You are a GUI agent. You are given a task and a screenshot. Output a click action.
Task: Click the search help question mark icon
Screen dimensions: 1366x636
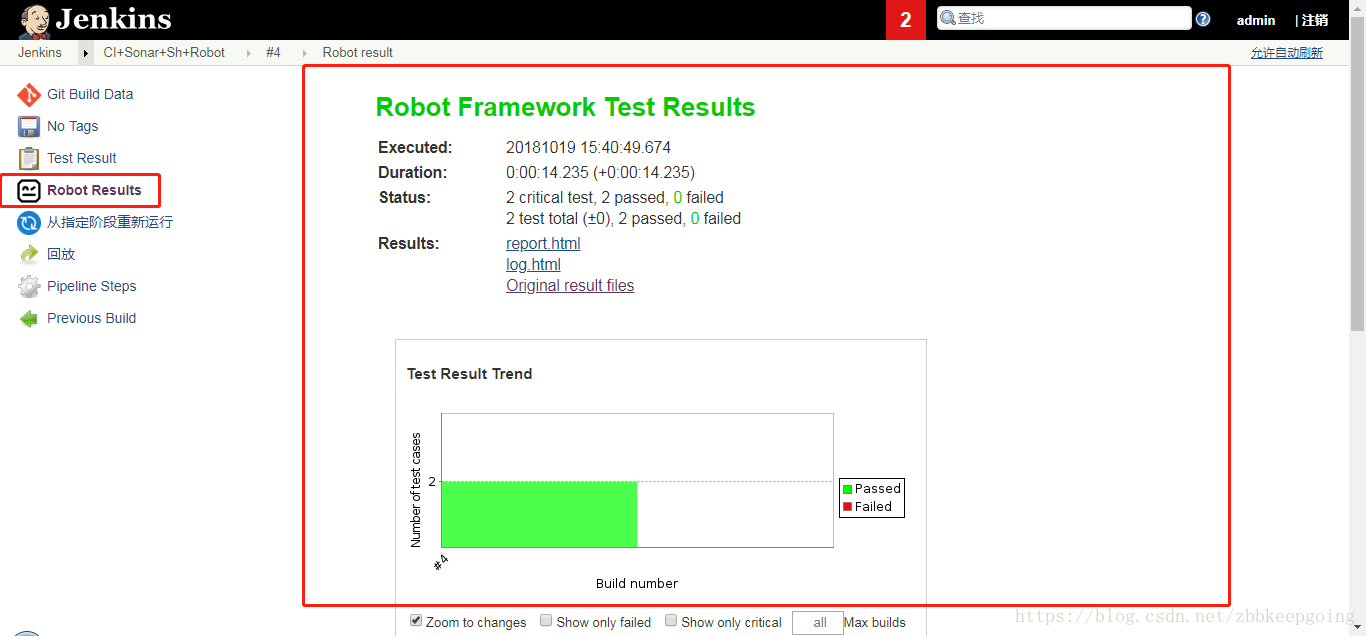coord(1203,19)
